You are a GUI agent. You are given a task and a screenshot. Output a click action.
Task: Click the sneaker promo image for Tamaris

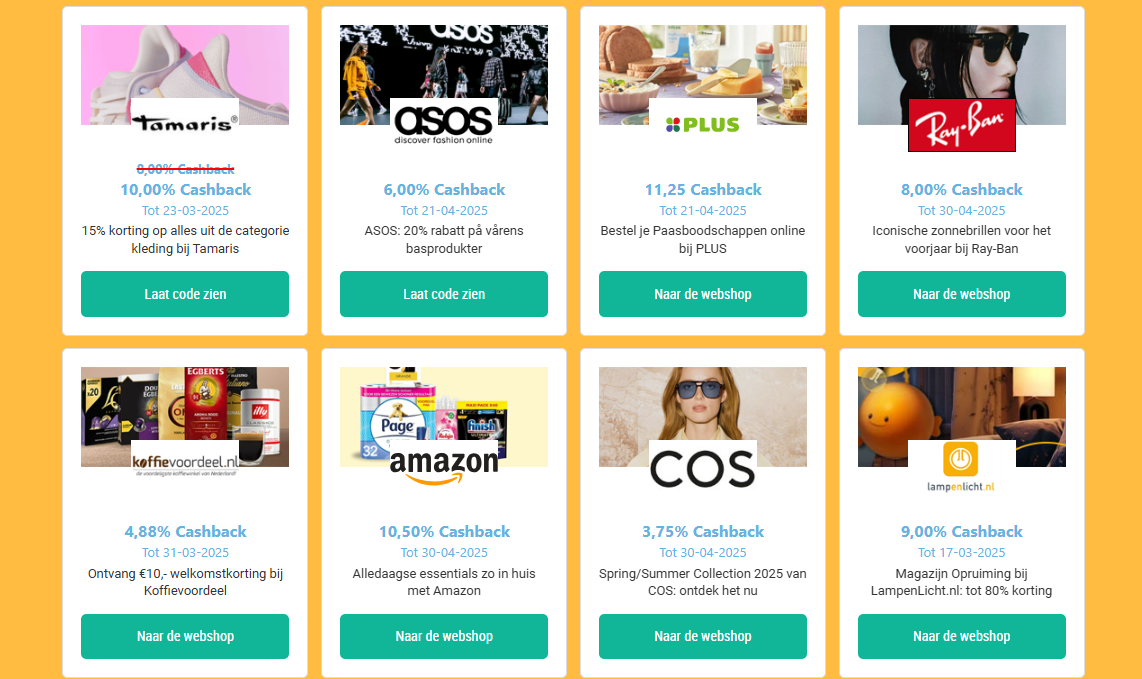[x=185, y=74]
